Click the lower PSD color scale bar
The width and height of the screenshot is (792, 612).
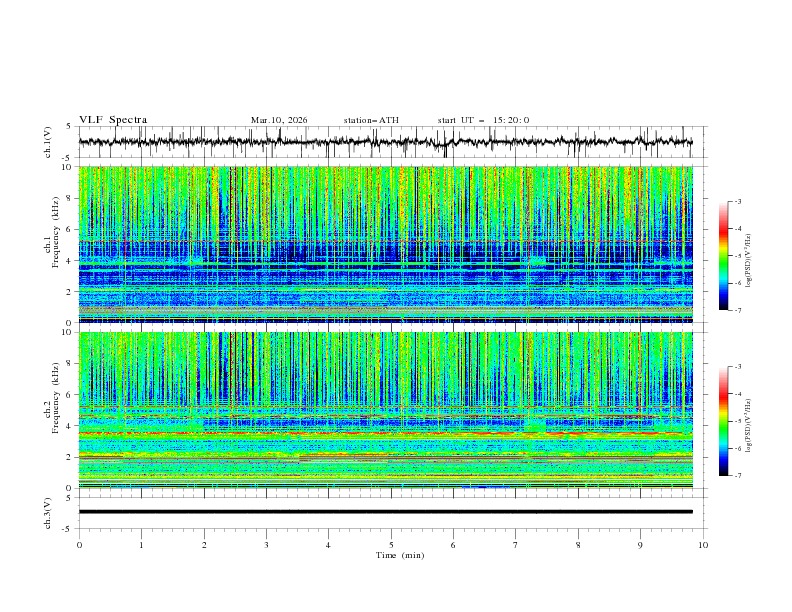click(723, 421)
